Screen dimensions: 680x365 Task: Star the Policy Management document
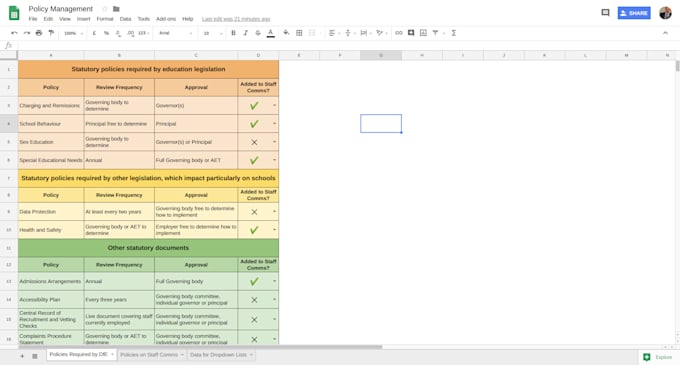pyautogui.click(x=105, y=9)
